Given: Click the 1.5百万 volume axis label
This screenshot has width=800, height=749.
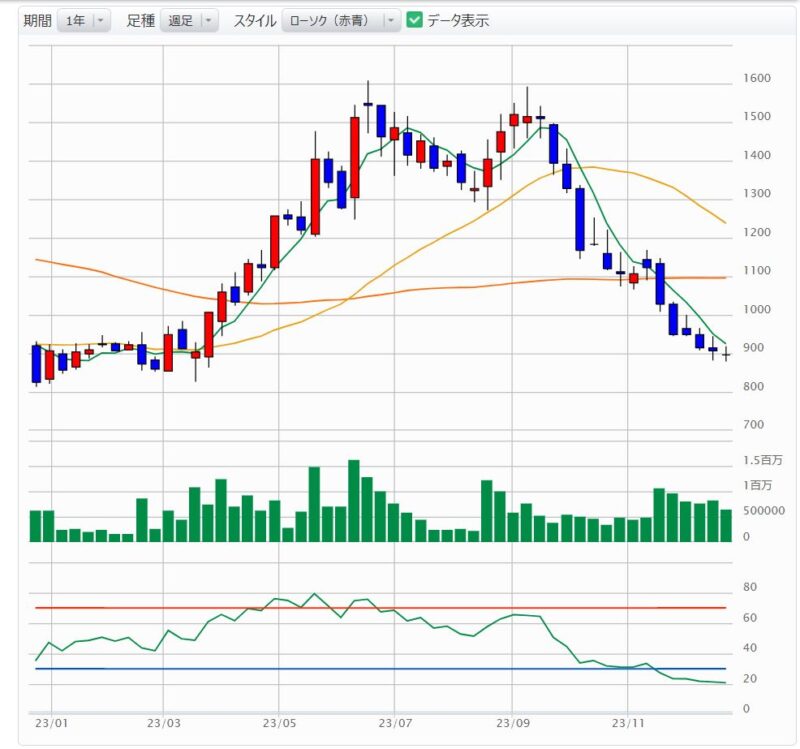Looking at the screenshot, I should tap(762, 460).
